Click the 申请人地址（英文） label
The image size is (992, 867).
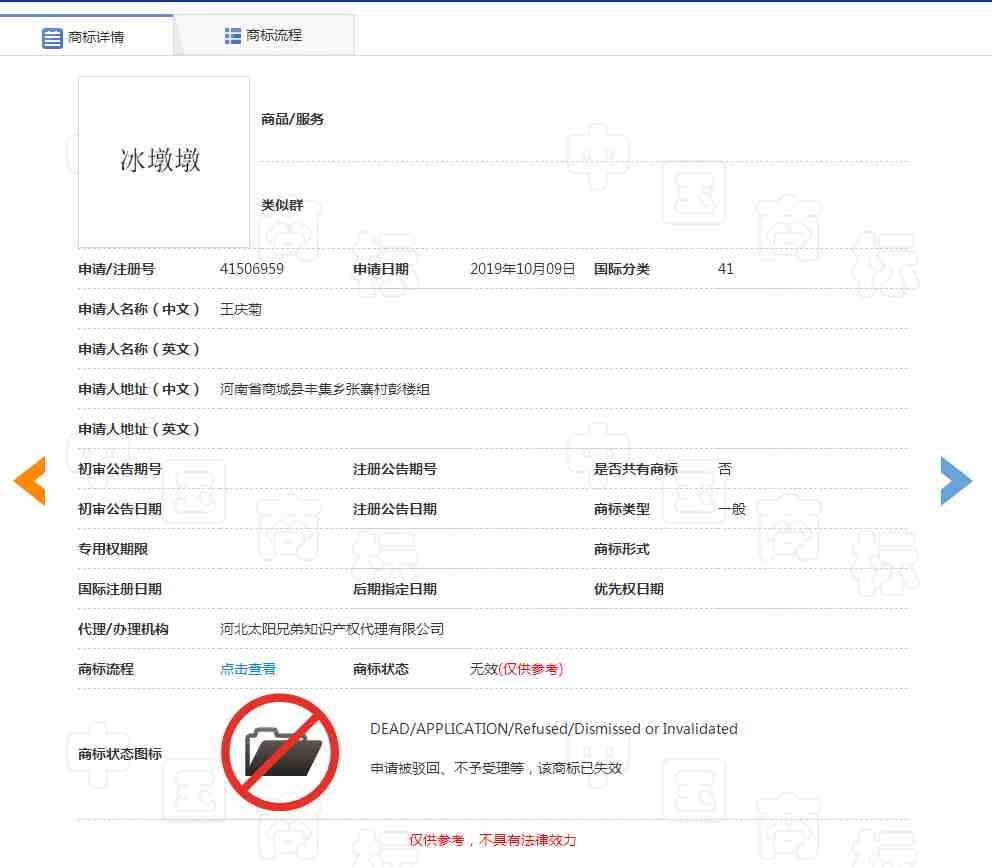(139, 429)
